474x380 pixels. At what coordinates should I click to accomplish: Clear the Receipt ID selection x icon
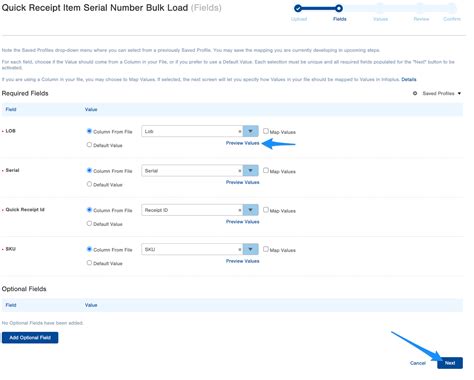(239, 210)
